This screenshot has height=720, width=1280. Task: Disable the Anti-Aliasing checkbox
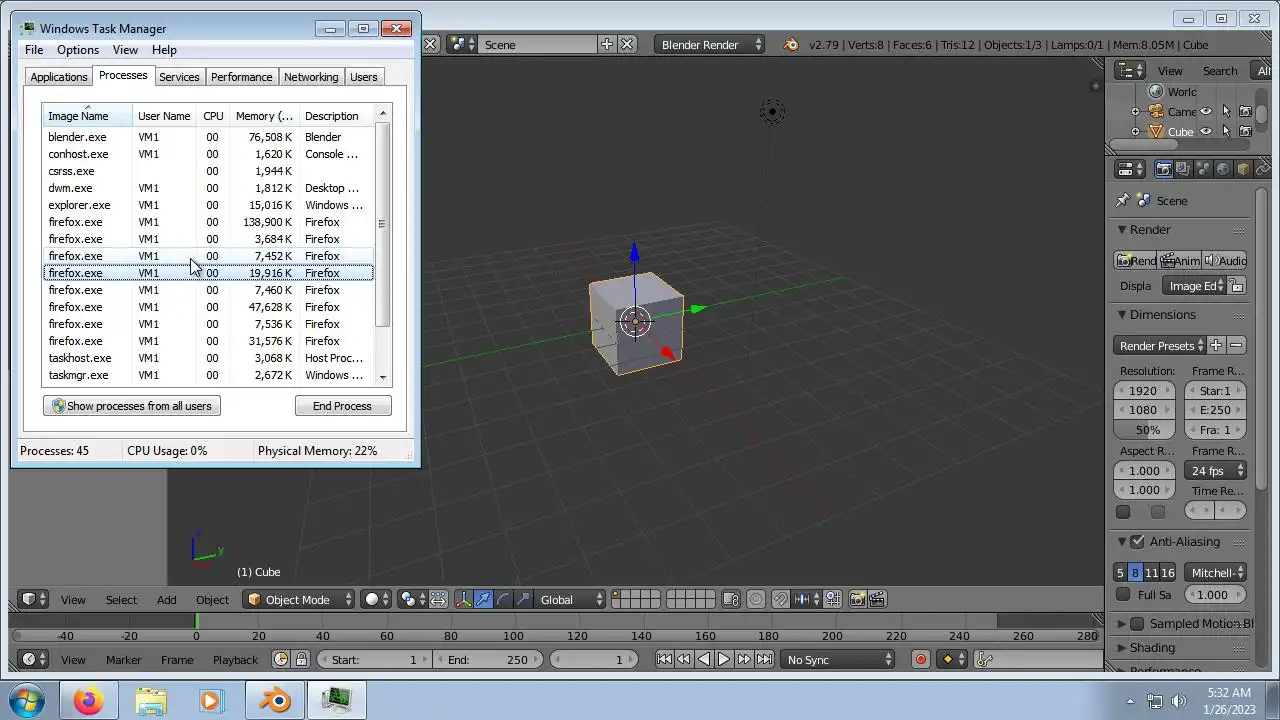pos(1137,542)
